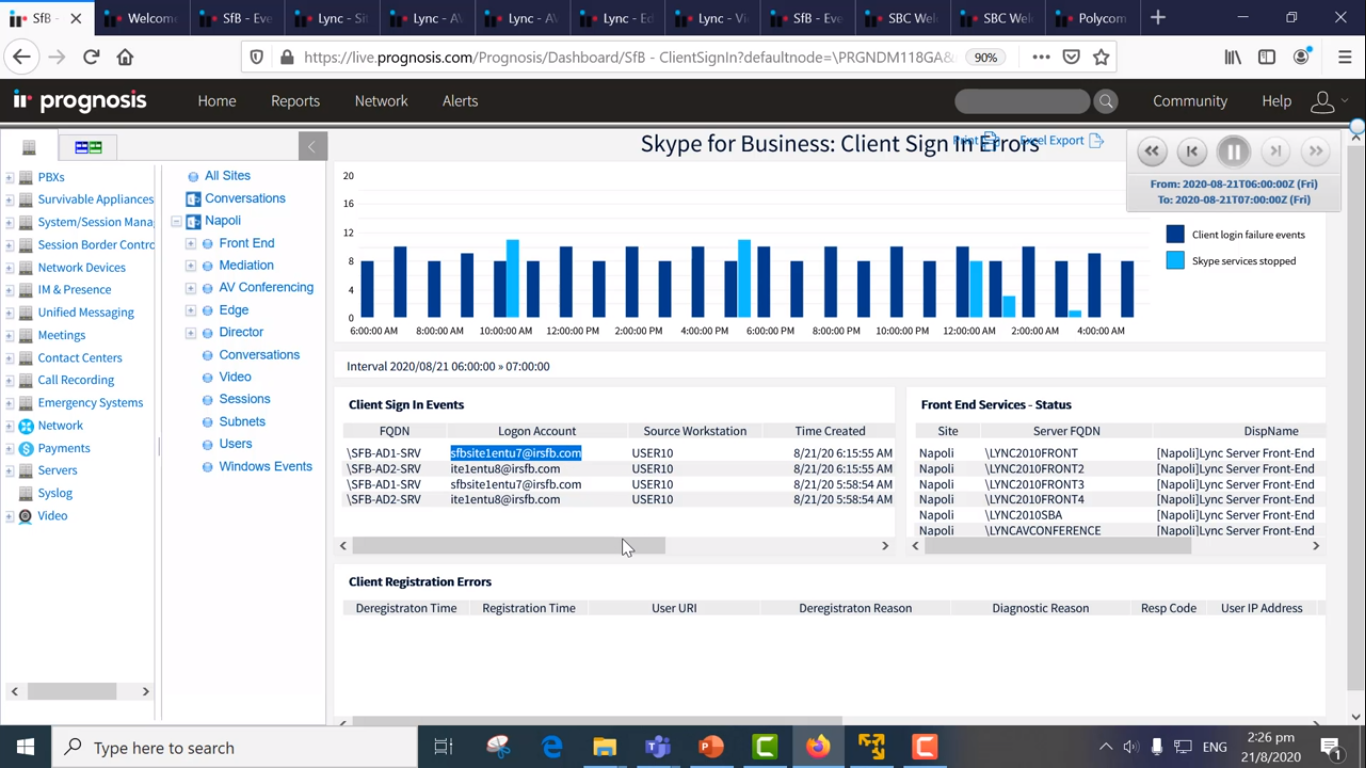Expand the Mediation node
The image size is (1366, 768).
pyautogui.click(x=190, y=266)
